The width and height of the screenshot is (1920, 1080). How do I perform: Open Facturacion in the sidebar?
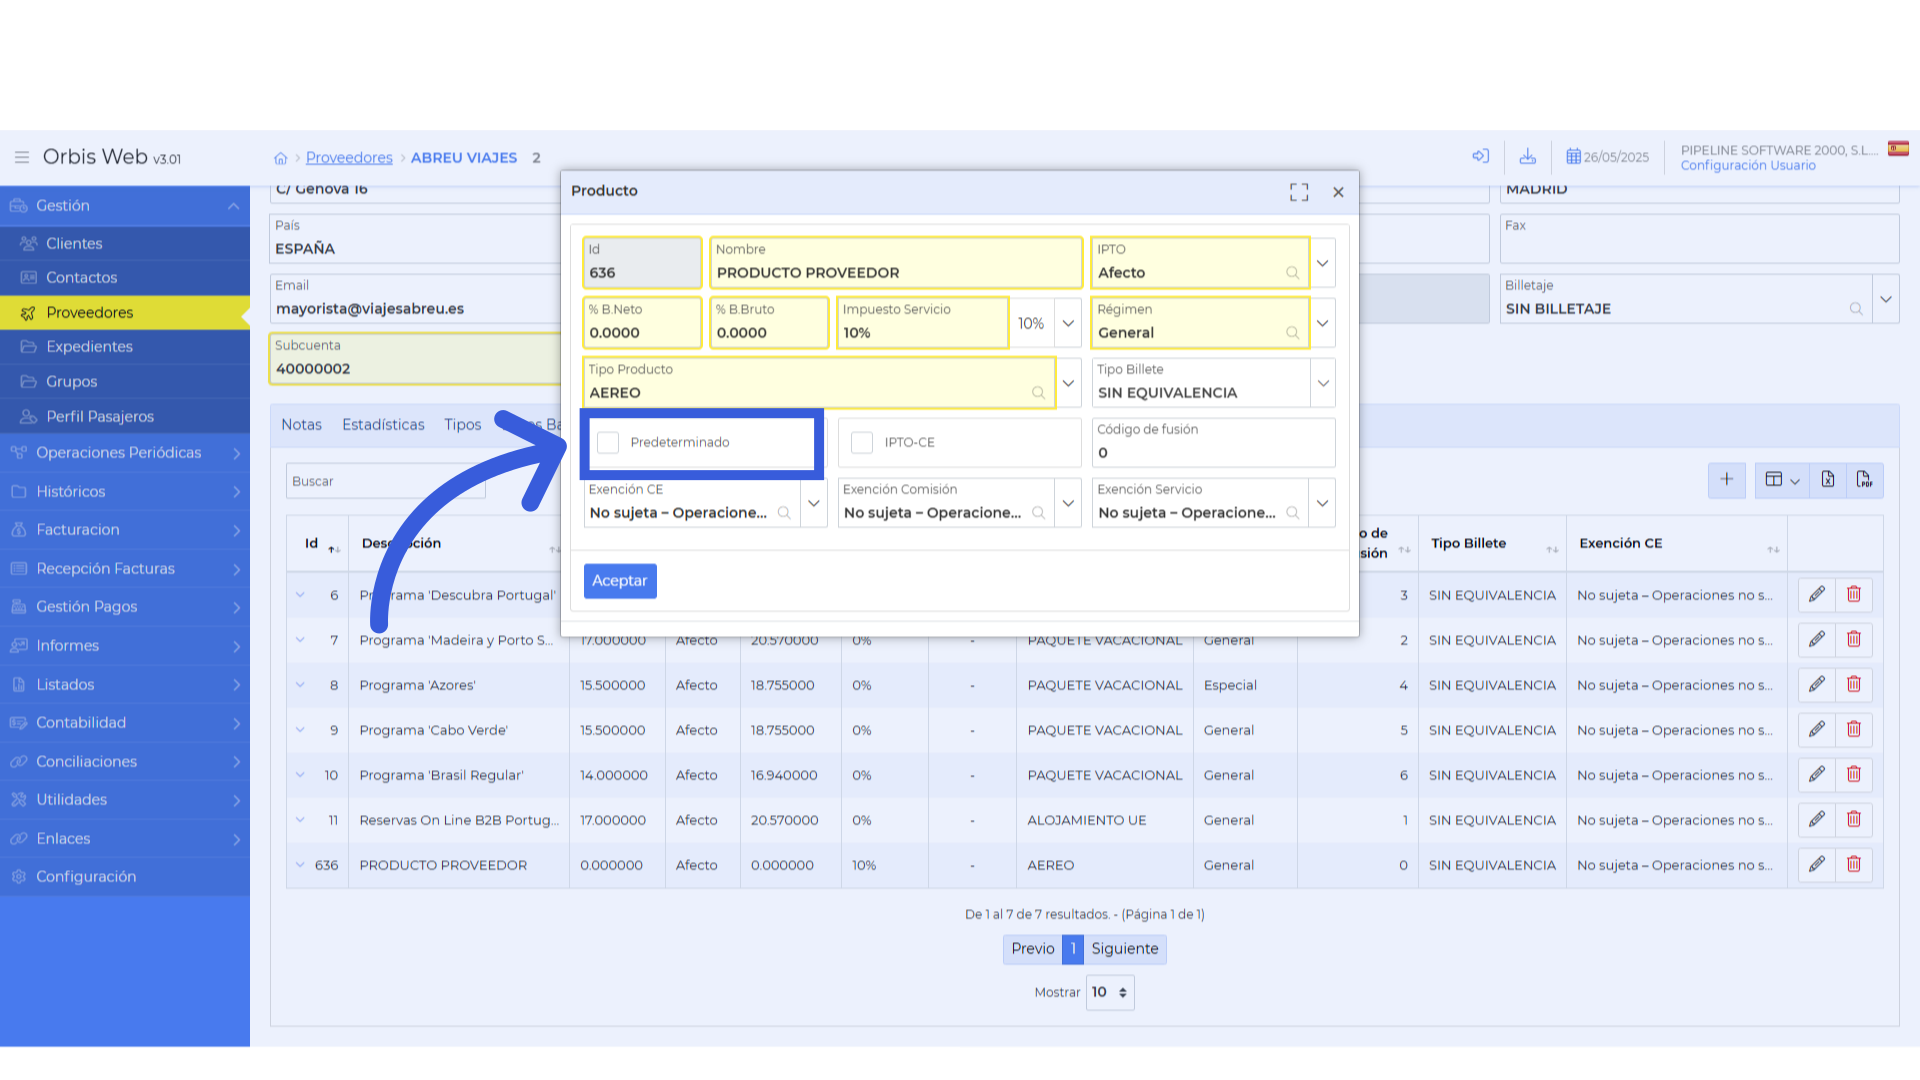pos(125,529)
